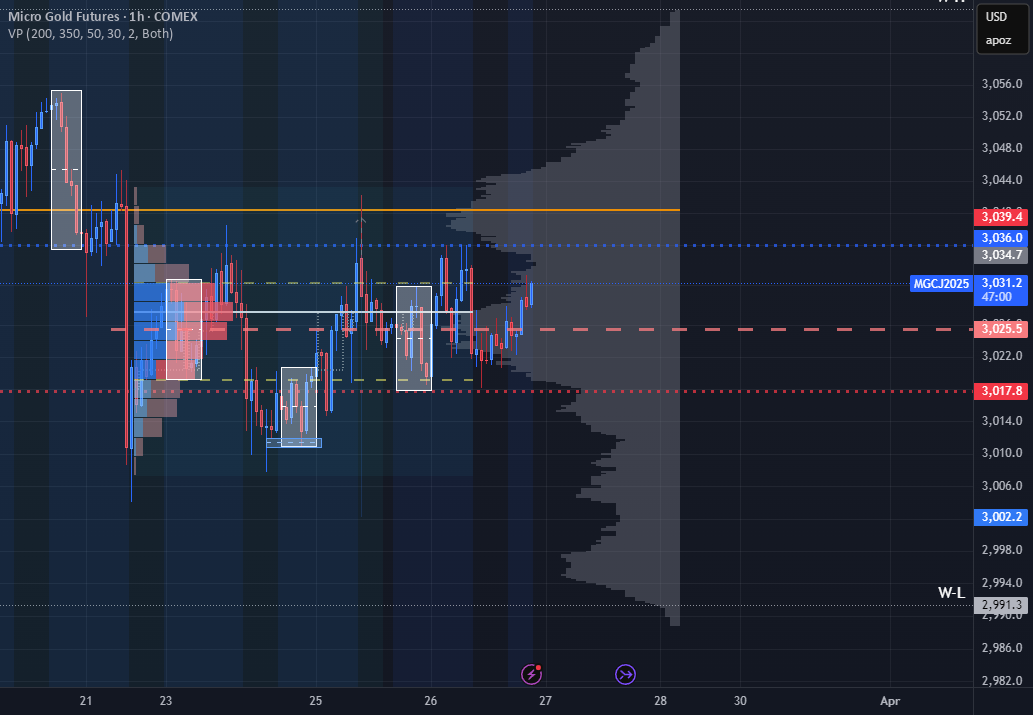Click the red 3,017.8 price label
The image size is (1033, 715).
[1001, 391]
